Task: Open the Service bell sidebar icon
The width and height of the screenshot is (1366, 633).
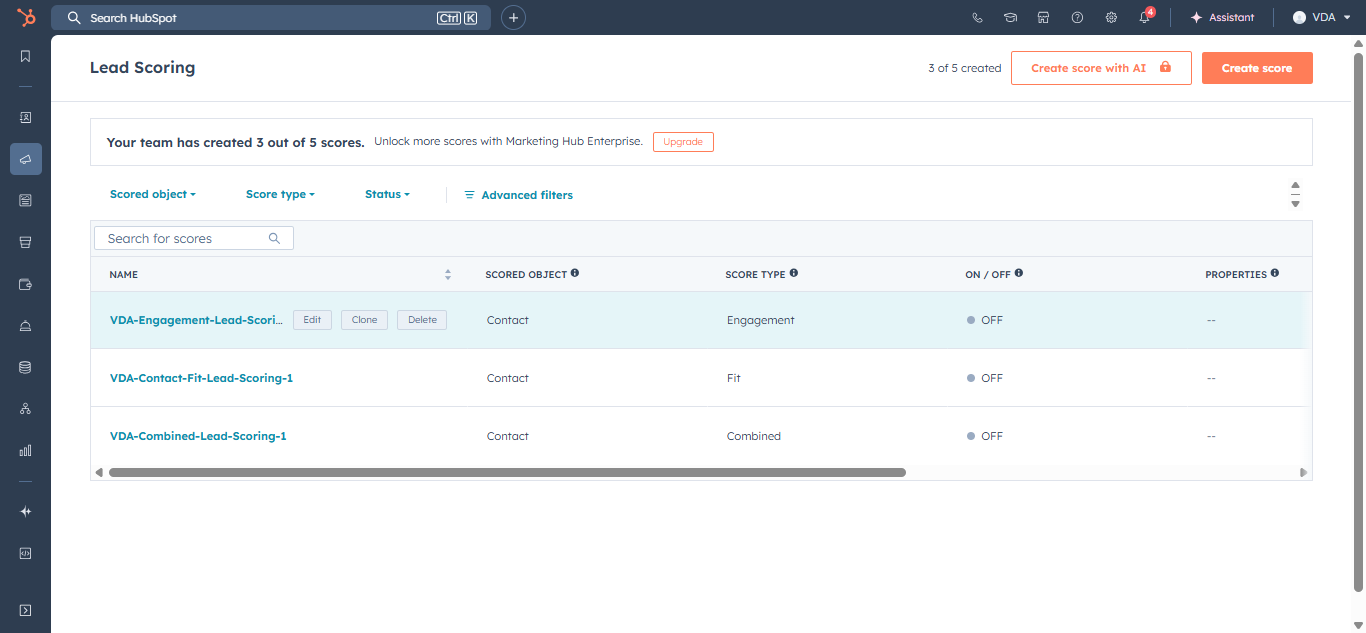Action: click(26, 326)
